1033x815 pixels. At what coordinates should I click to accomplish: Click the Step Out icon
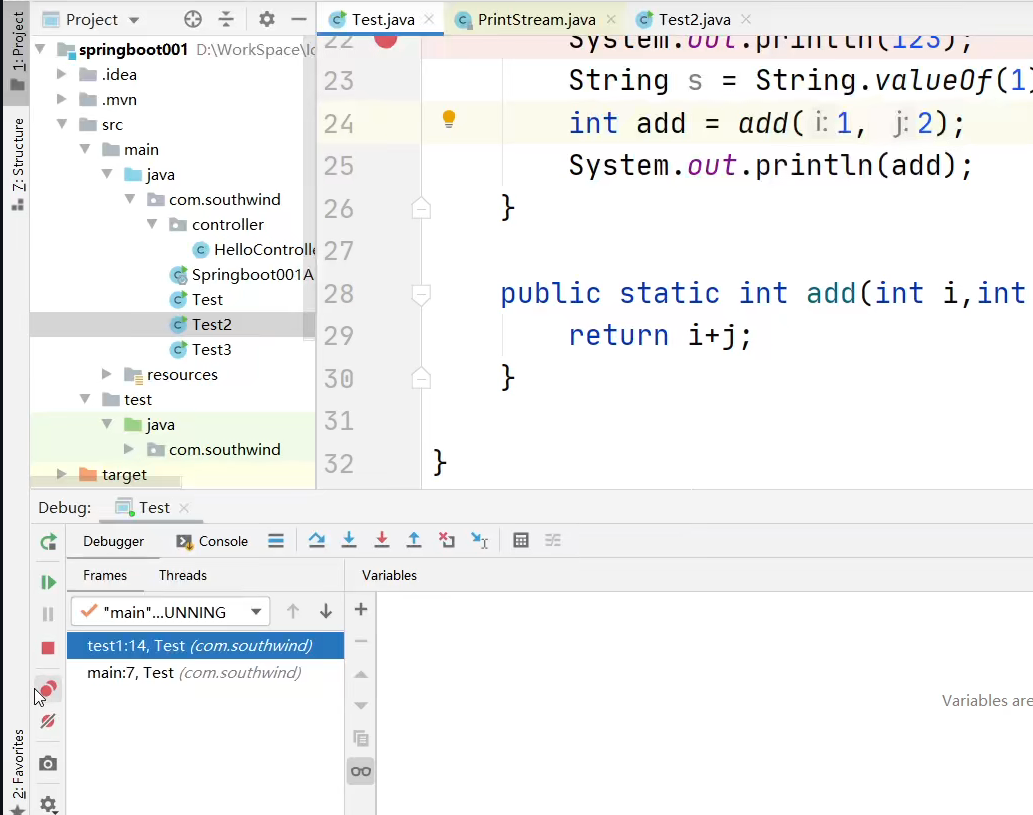[414, 541]
